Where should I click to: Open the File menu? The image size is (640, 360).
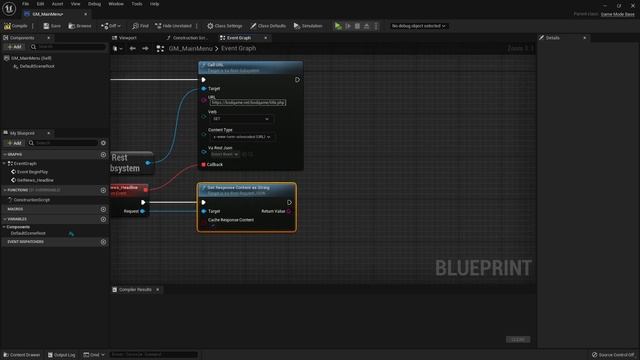25,4
